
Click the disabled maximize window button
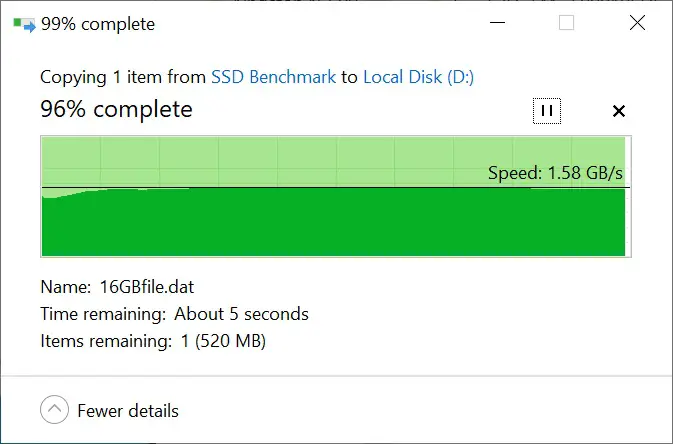[x=567, y=22]
